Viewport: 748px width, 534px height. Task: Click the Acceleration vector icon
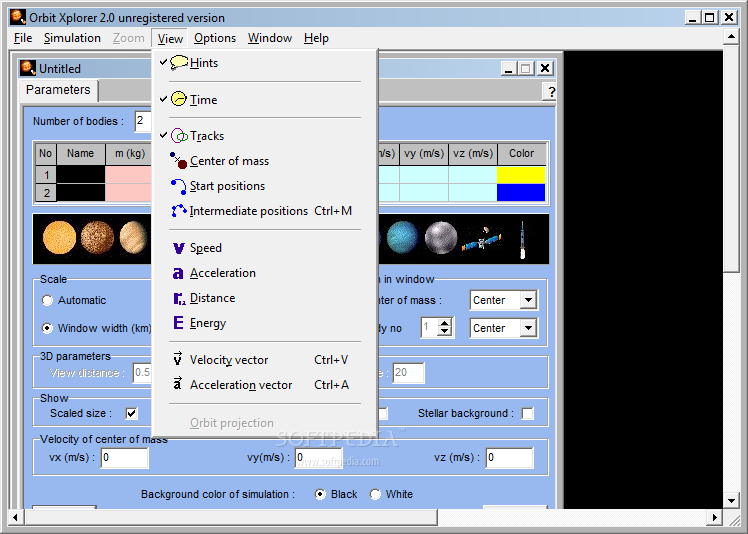177,383
